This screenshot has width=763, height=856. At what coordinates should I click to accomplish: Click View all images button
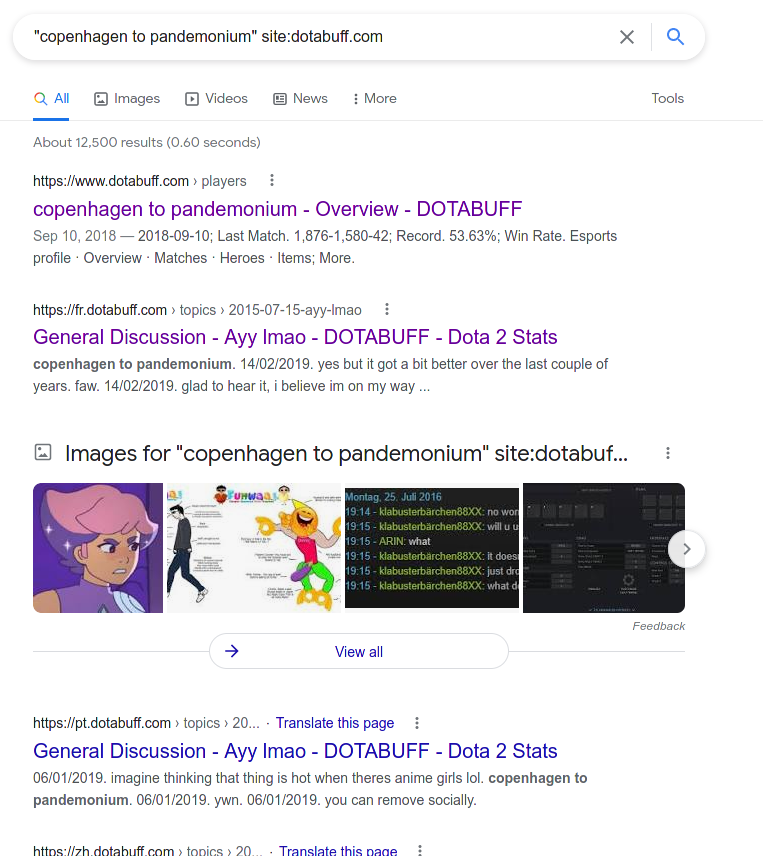[359, 651]
